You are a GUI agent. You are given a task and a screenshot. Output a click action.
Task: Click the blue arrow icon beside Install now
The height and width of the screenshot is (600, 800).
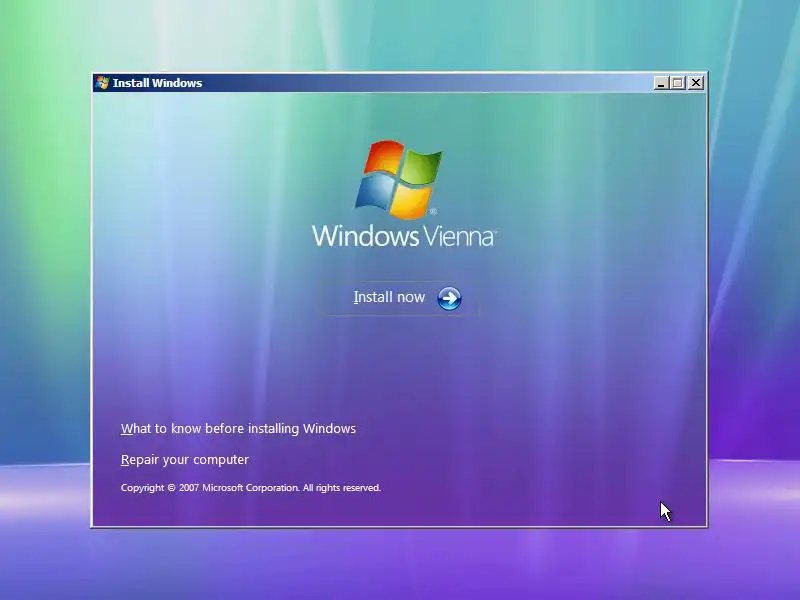pyautogui.click(x=449, y=298)
